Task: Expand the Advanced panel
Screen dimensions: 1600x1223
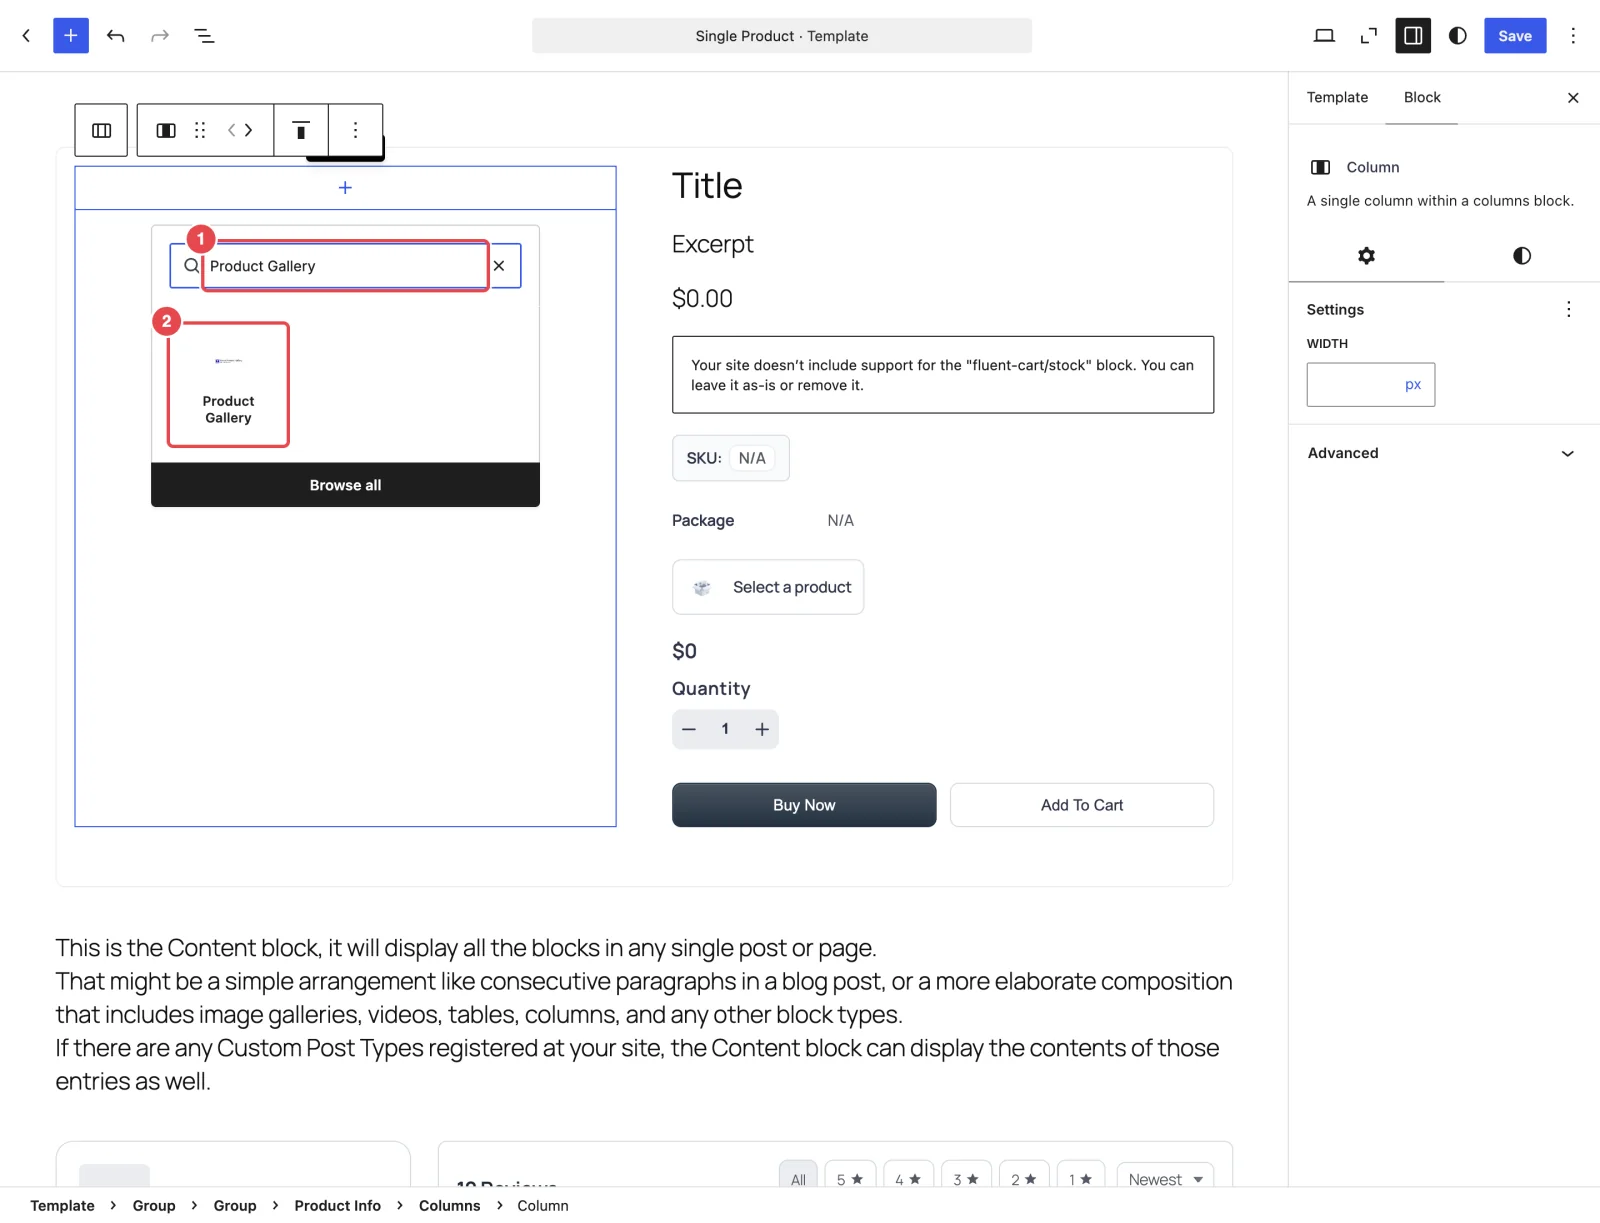Action: [1441, 453]
